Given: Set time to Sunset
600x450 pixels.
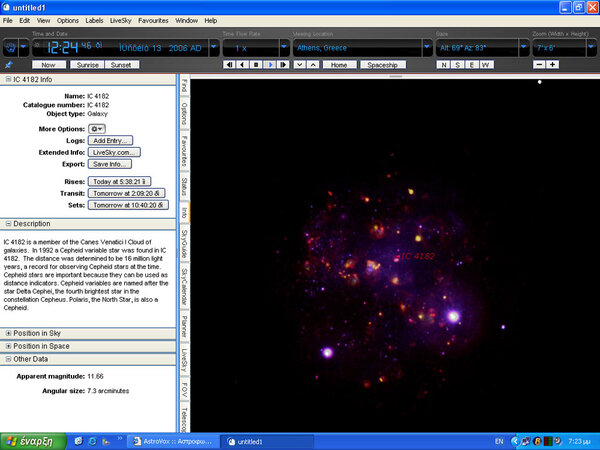Looking at the screenshot, I should 122,64.
